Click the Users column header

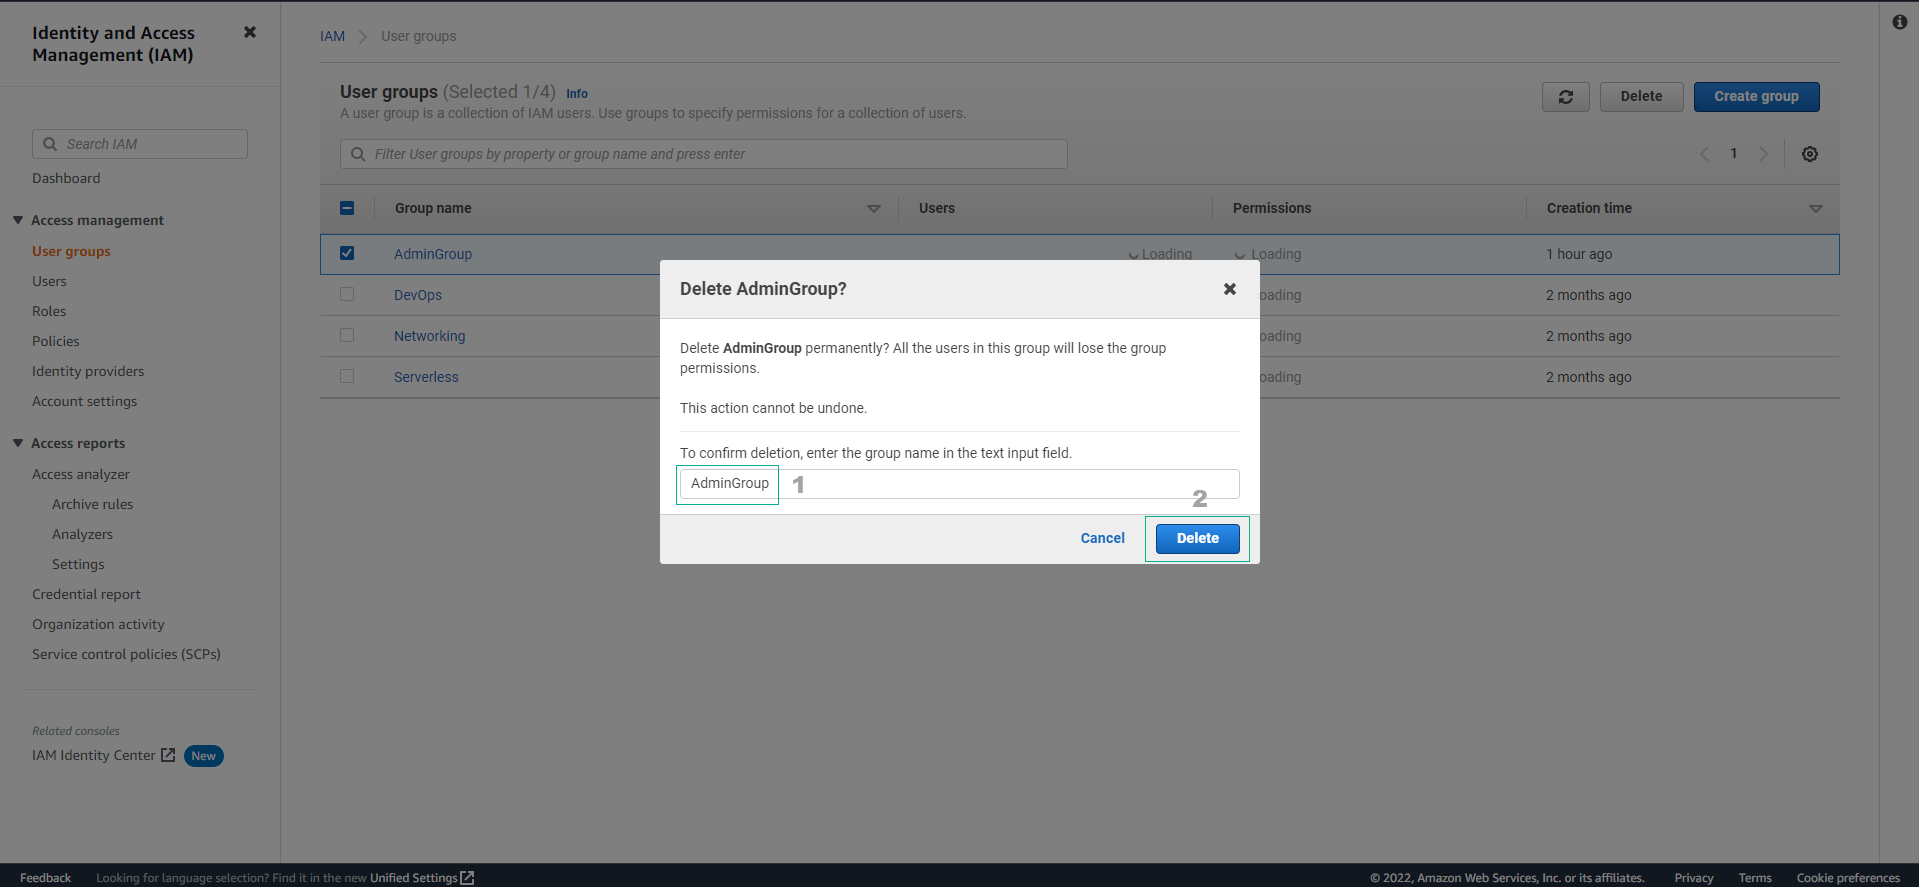coord(937,208)
